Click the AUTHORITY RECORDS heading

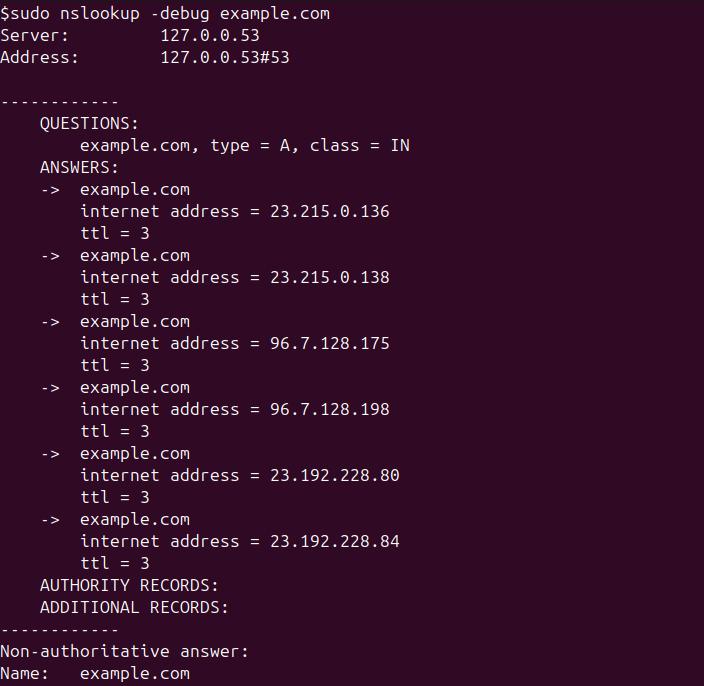[129, 586]
